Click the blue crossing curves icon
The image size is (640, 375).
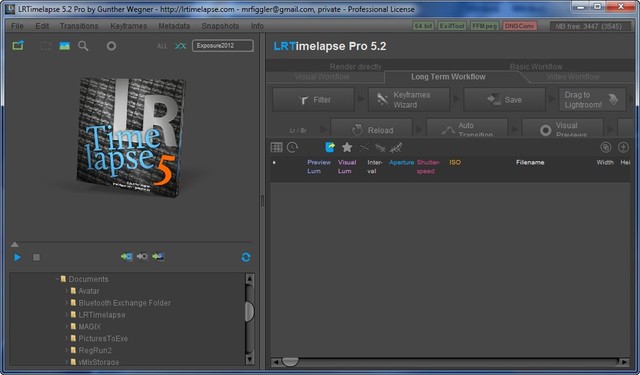(180, 46)
